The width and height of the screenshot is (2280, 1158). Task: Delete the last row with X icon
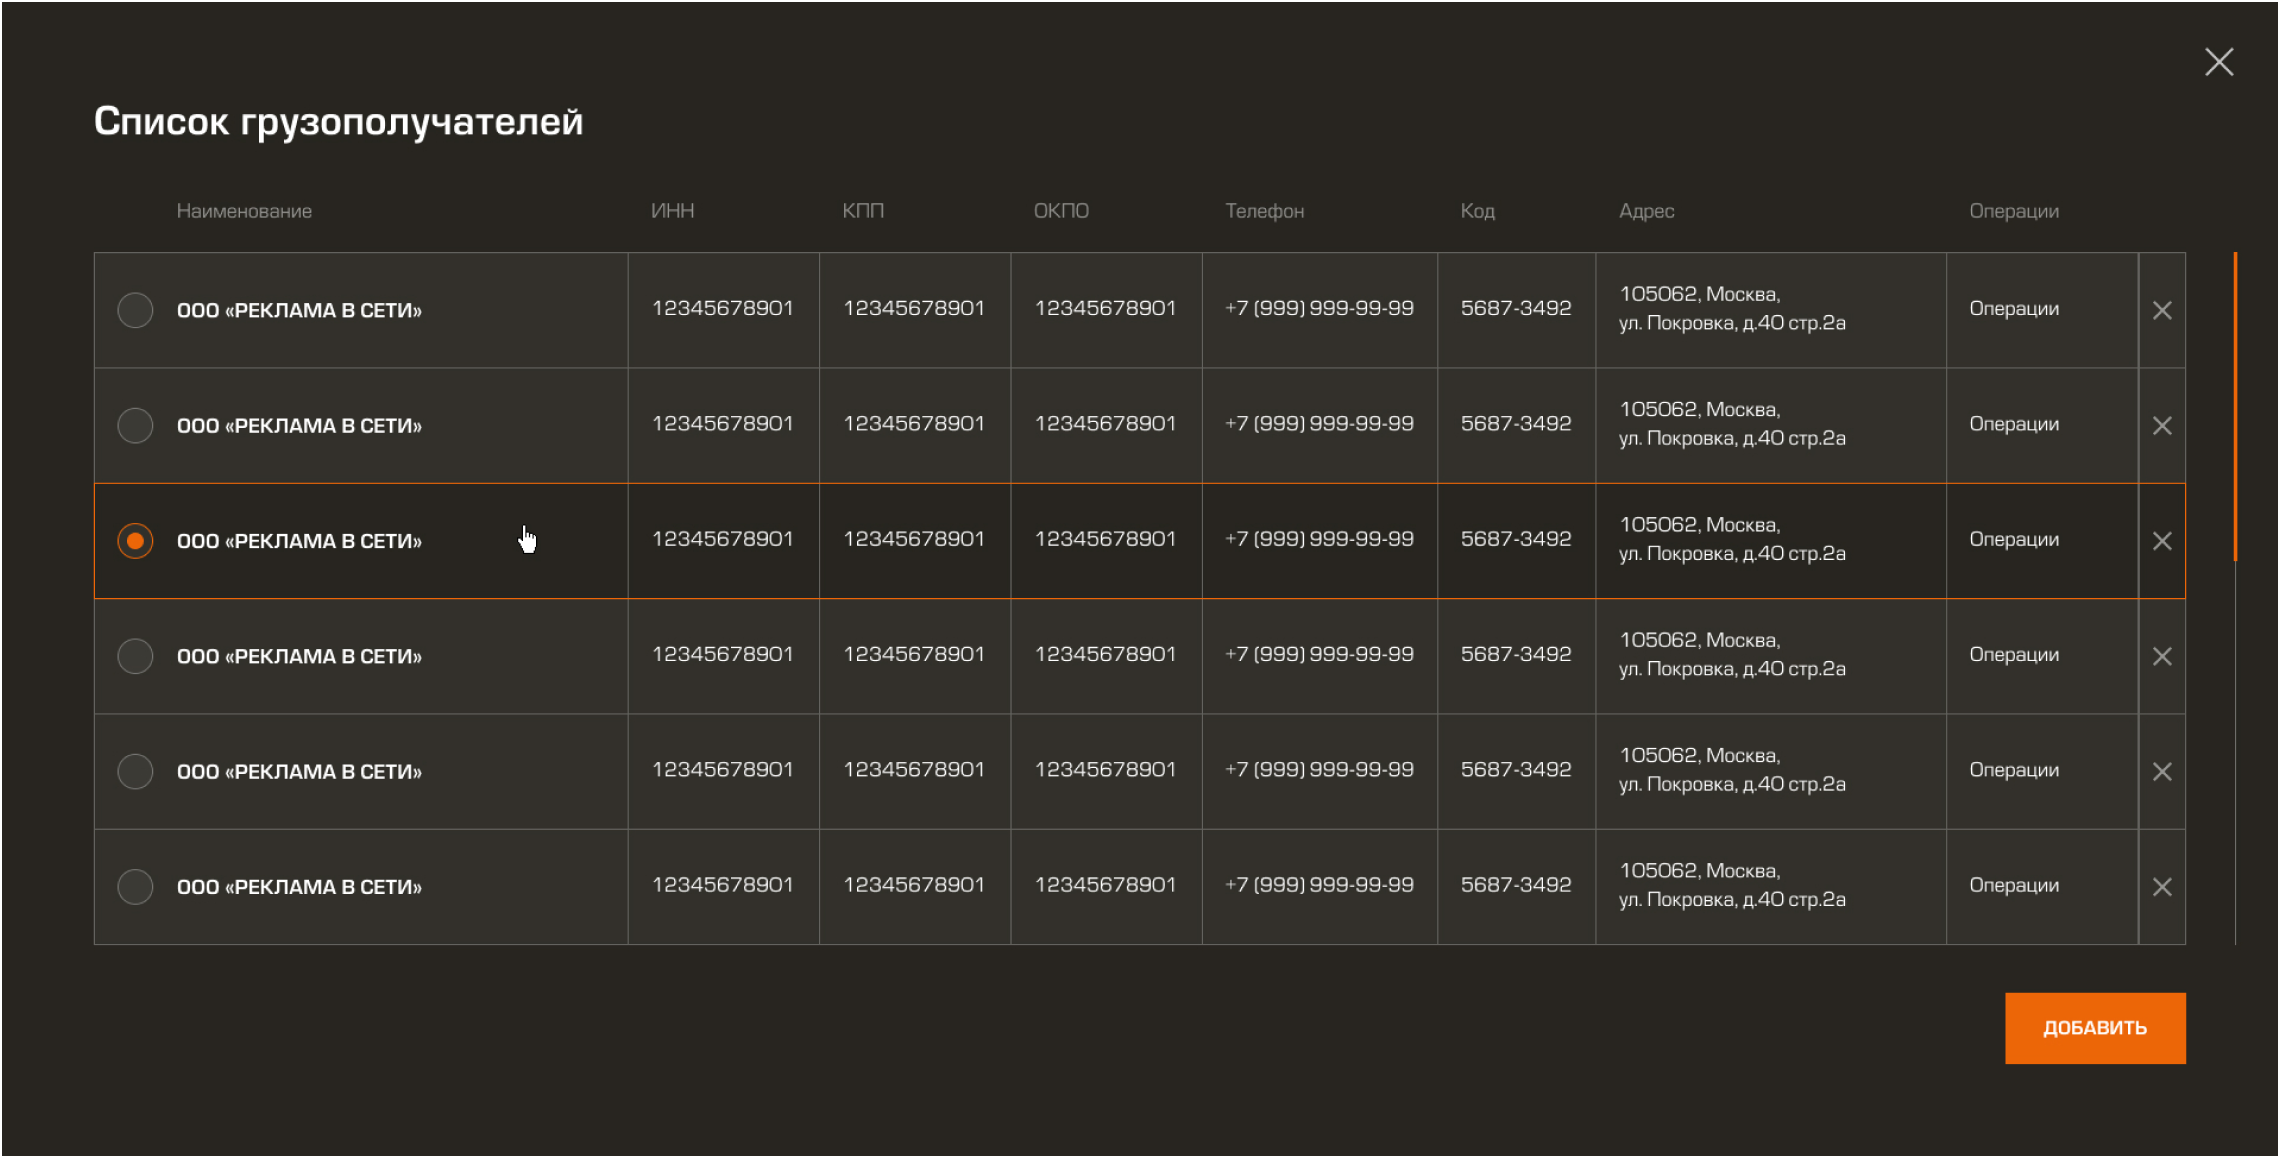tap(2161, 887)
